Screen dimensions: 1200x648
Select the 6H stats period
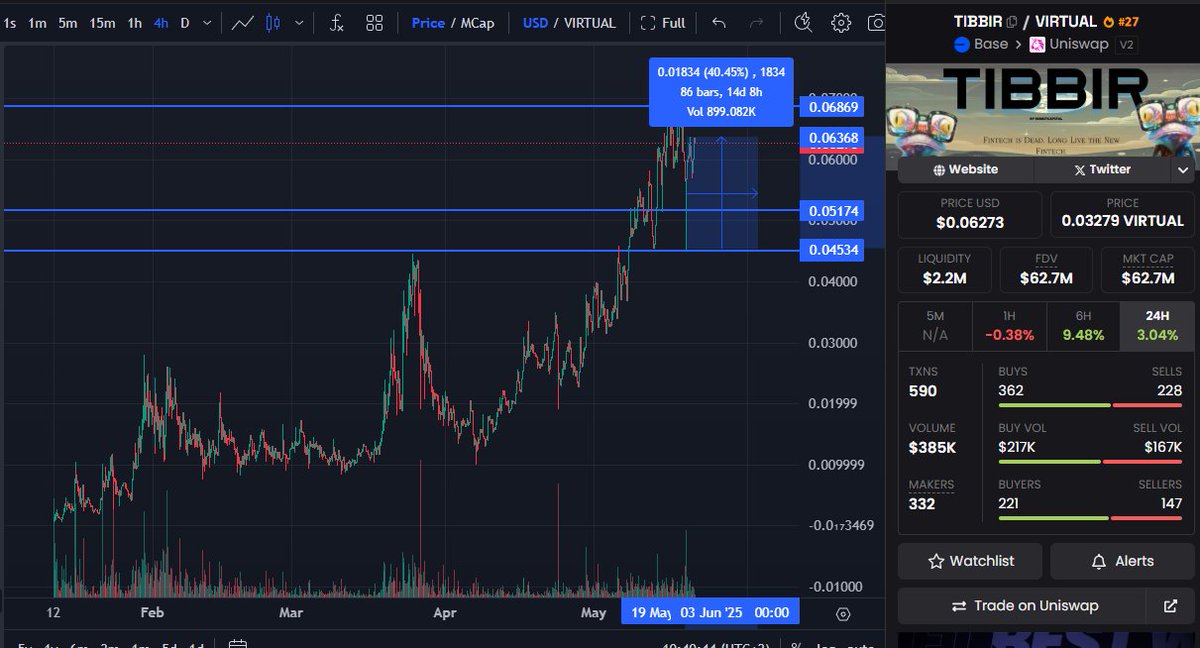1083,326
